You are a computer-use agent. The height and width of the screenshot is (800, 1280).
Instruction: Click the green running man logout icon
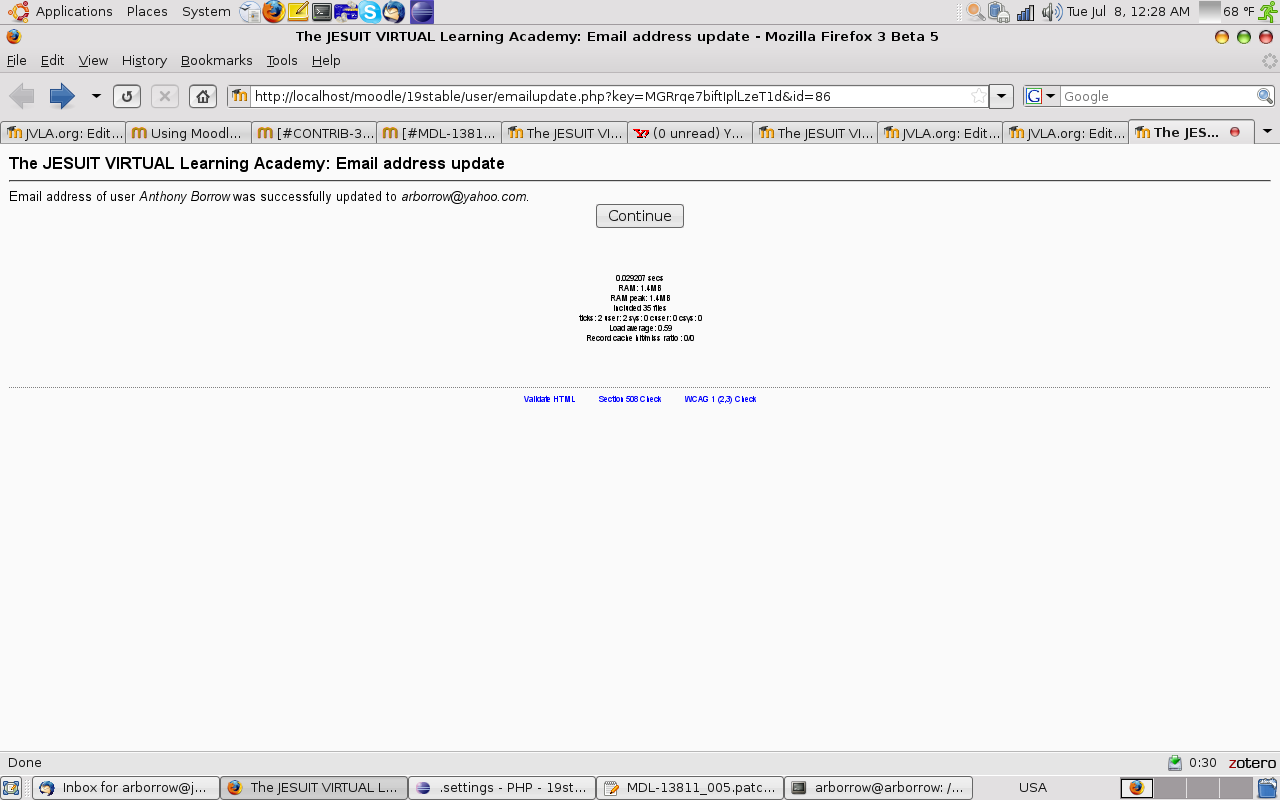tap(1267, 12)
